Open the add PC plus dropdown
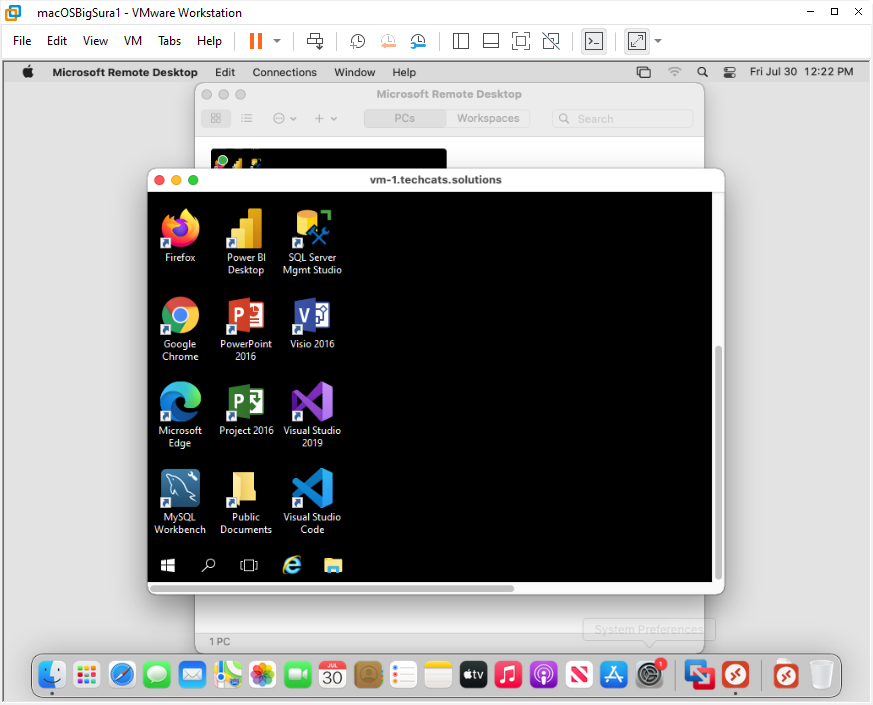The width and height of the screenshot is (873, 705). (326, 118)
